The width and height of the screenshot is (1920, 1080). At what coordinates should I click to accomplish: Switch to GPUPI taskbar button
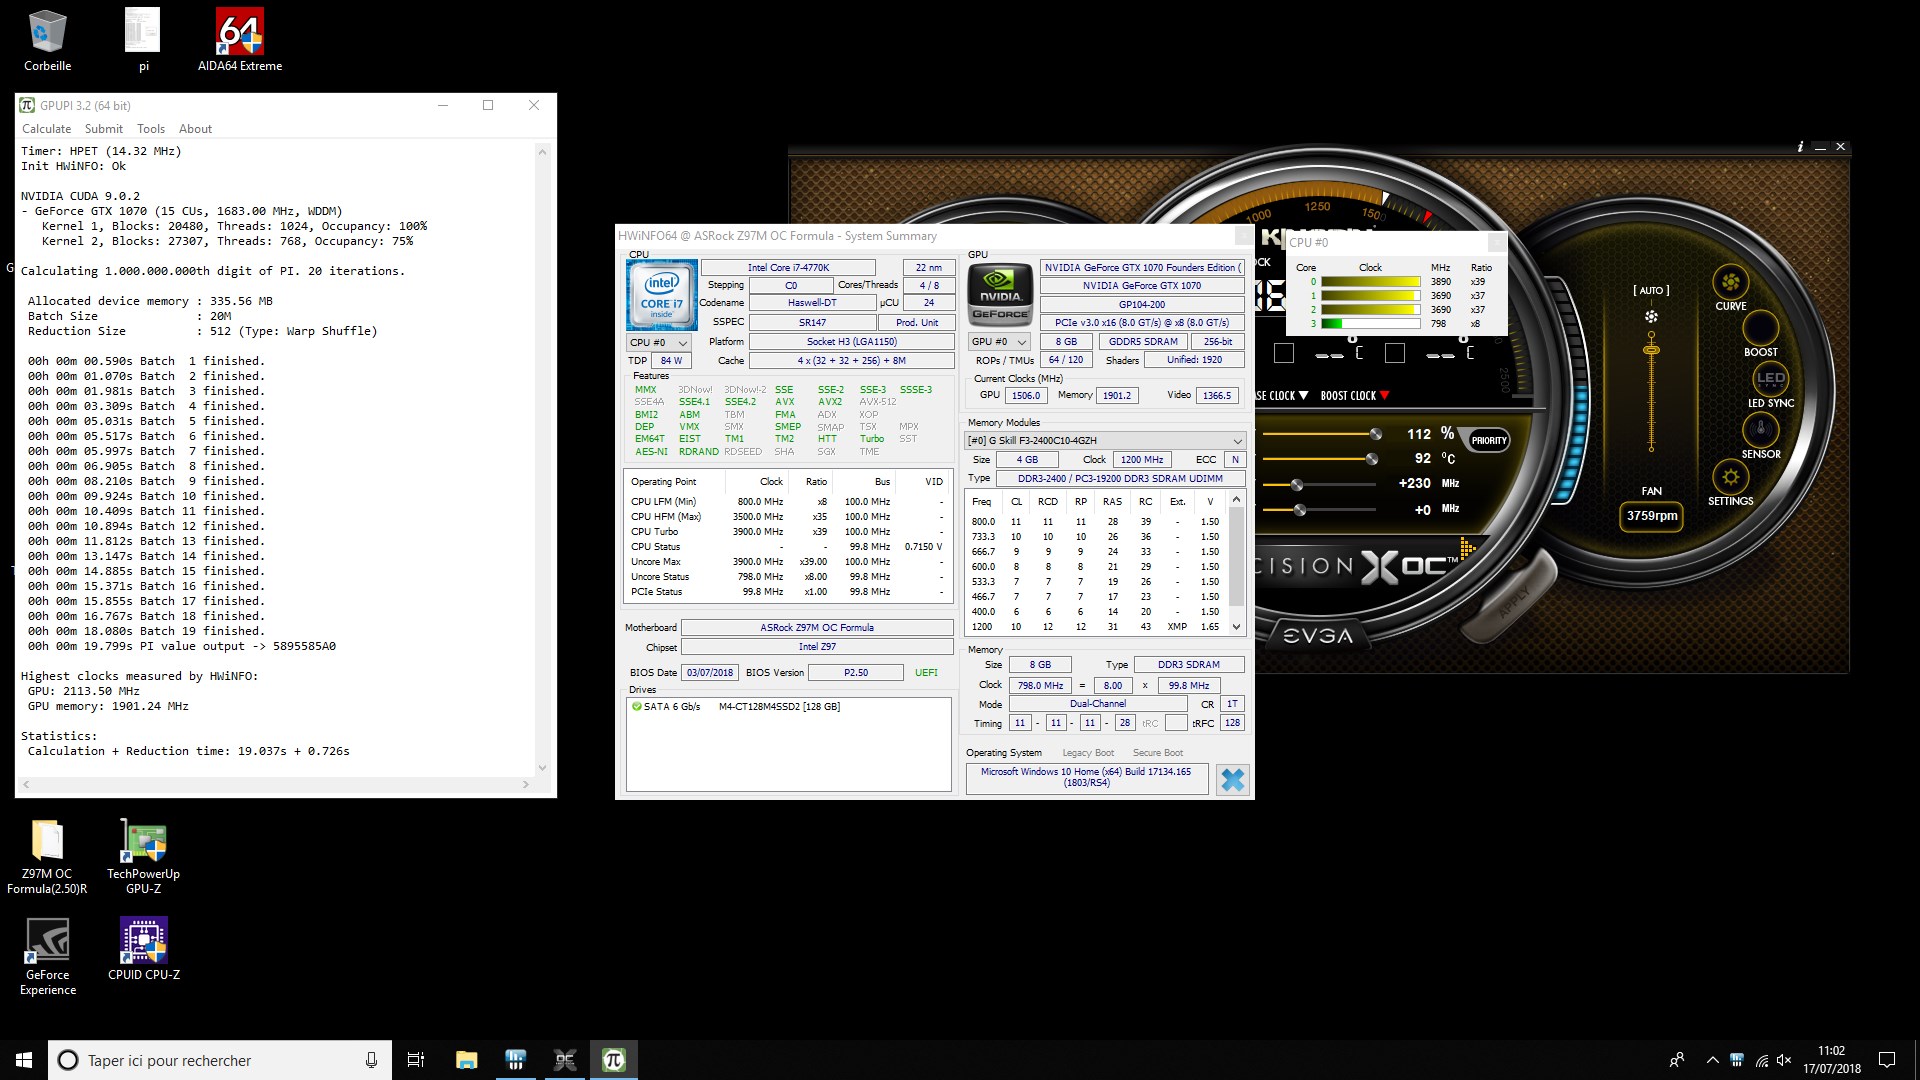[x=614, y=1060]
